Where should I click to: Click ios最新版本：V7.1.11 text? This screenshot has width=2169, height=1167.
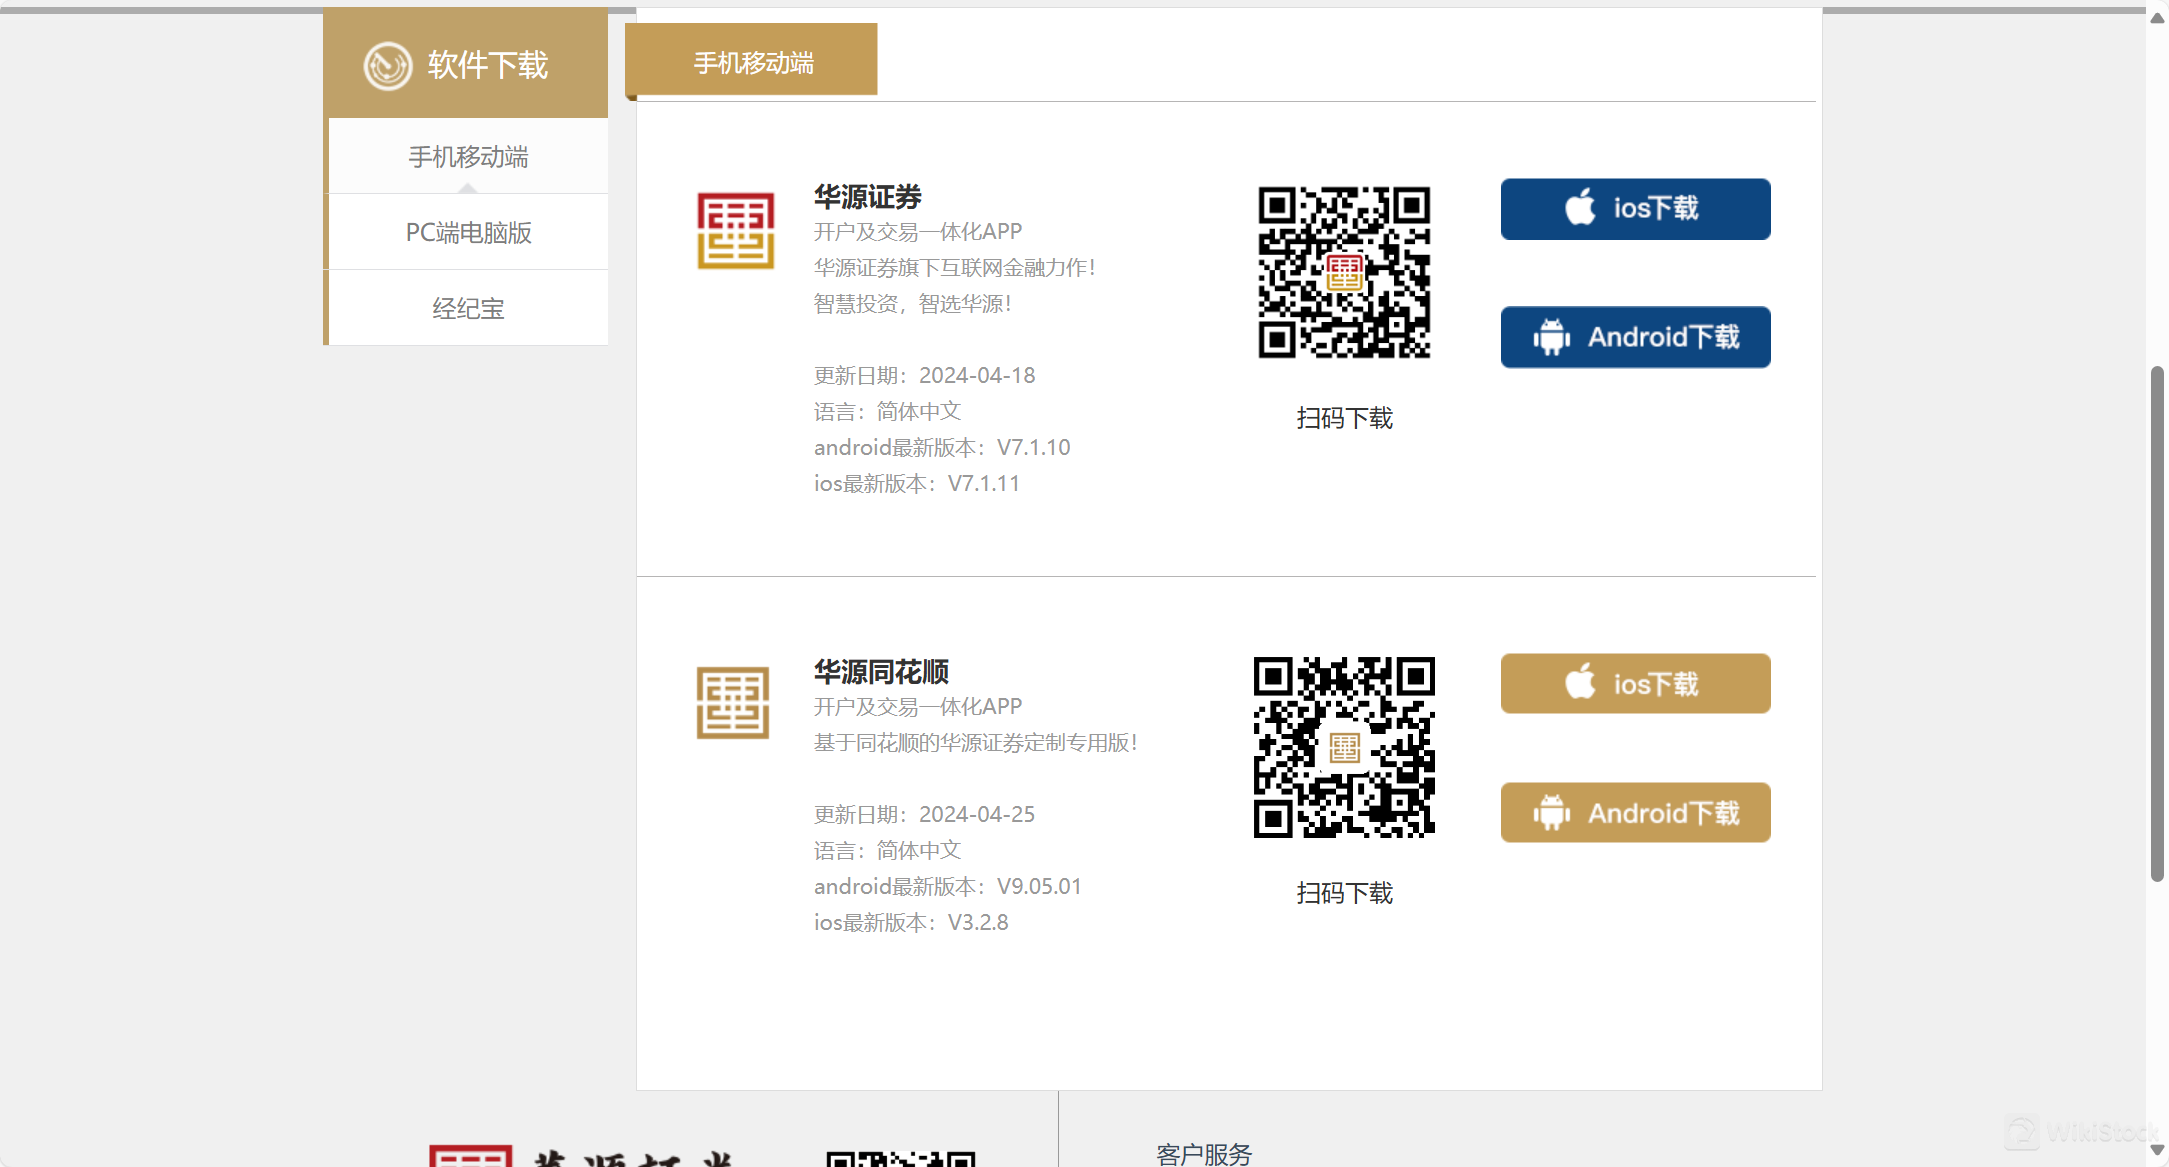tap(917, 484)
